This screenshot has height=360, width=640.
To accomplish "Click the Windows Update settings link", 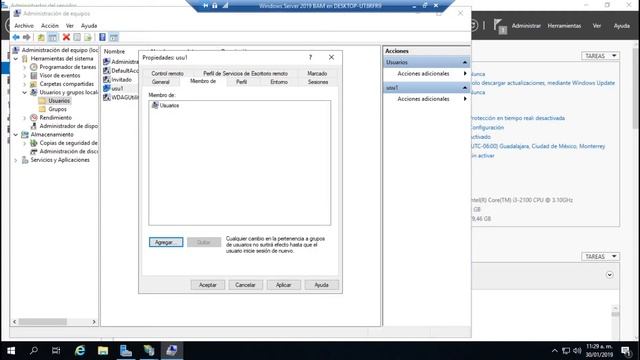I will [543, 83].
